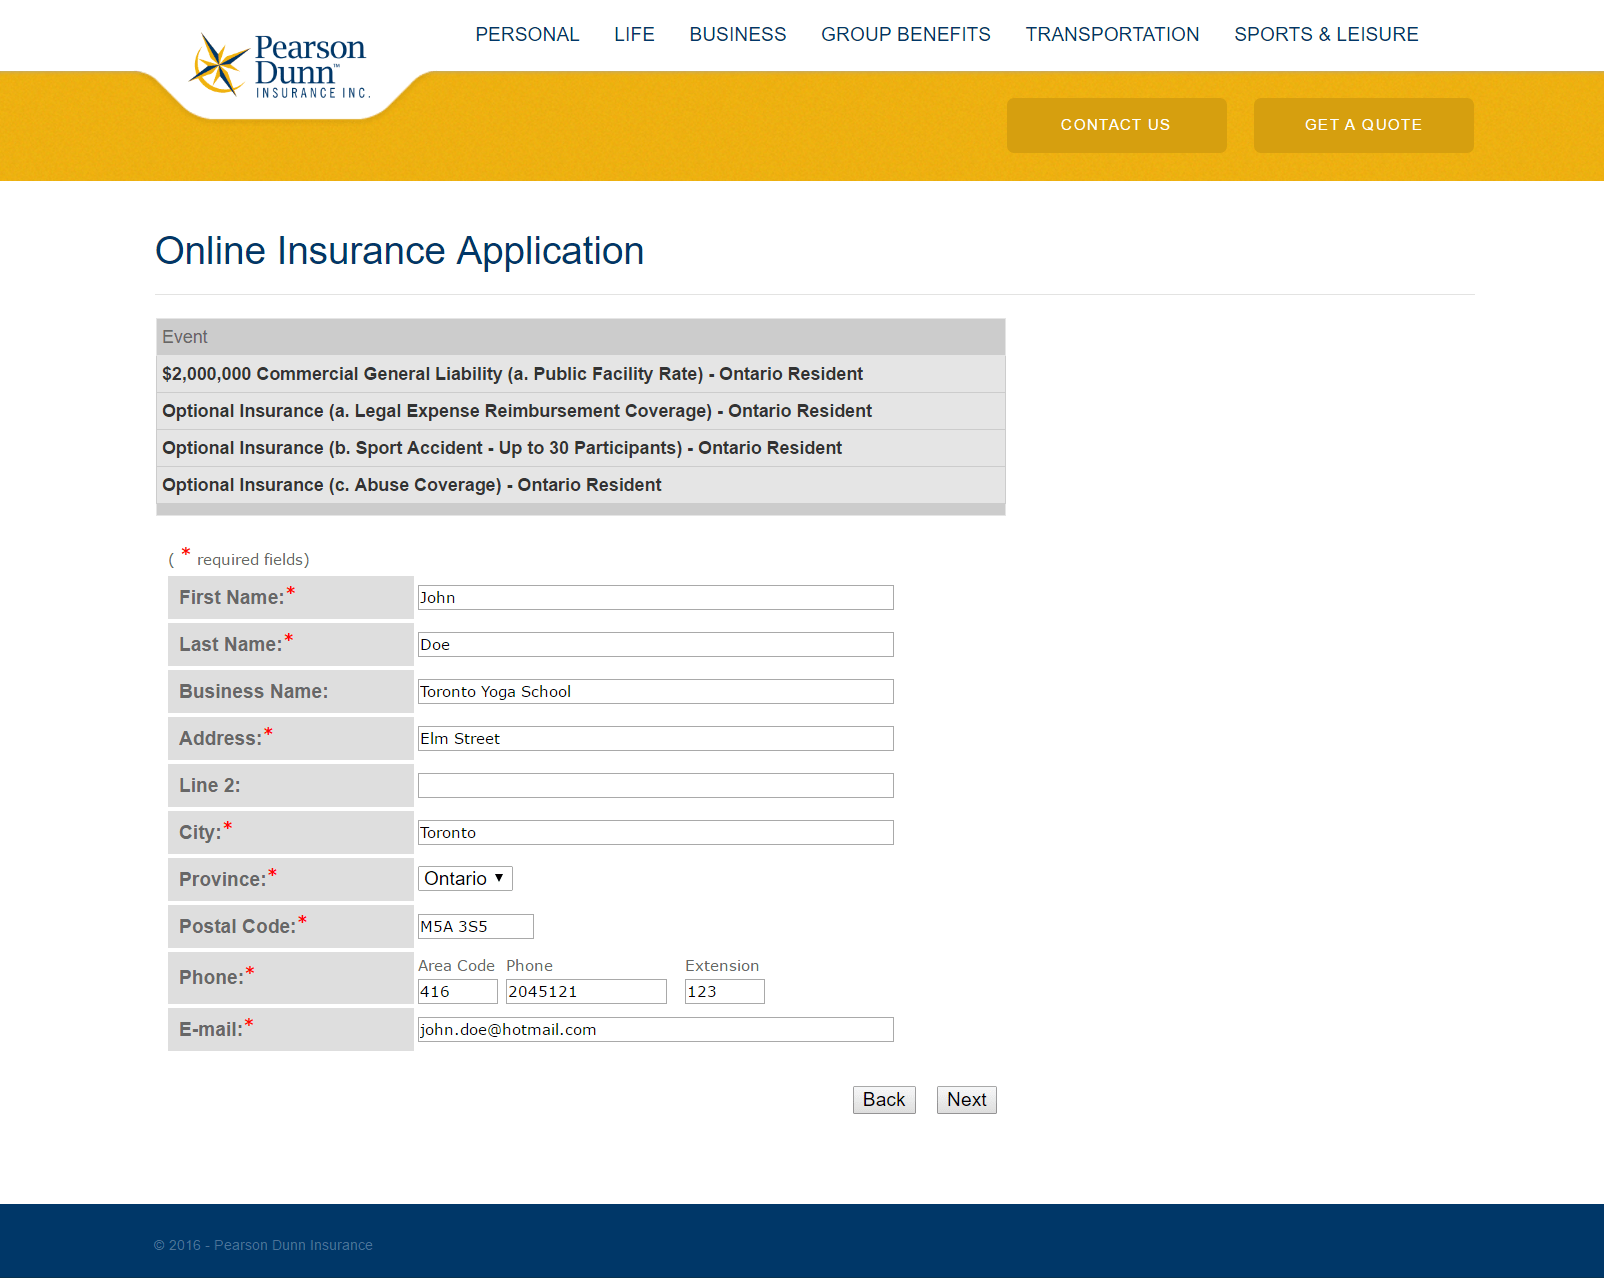This screenshot has width=1604, height=1278.
Task: Open the GROUP BENEFITS menu
Action: 906,34
